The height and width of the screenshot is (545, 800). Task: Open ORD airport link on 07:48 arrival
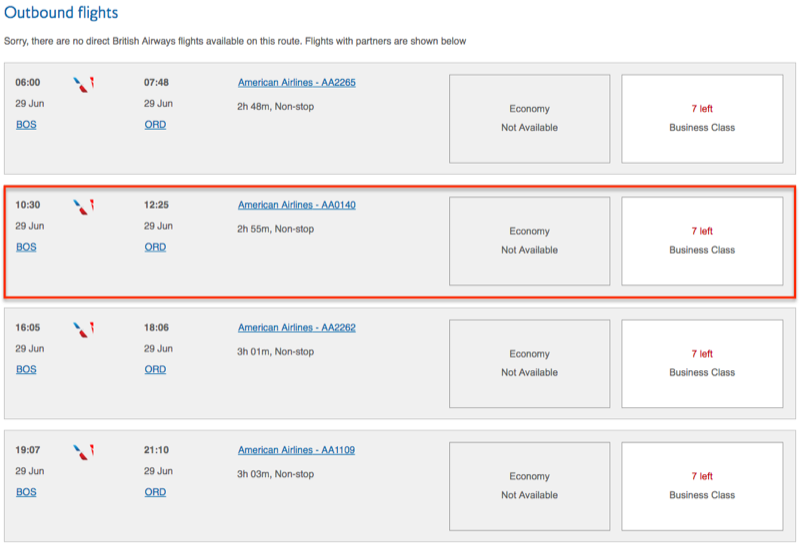pos(155,125)
